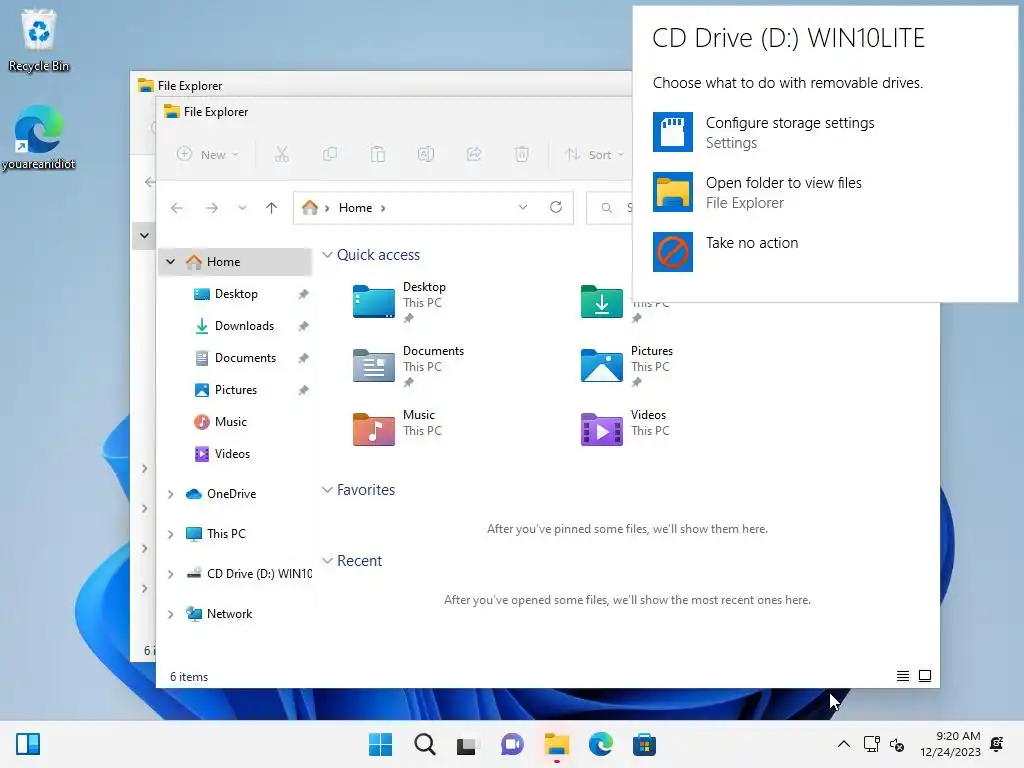Open Videos folder in Quick access
This screenshot has width=1024, height=768.
click(624, 428)
